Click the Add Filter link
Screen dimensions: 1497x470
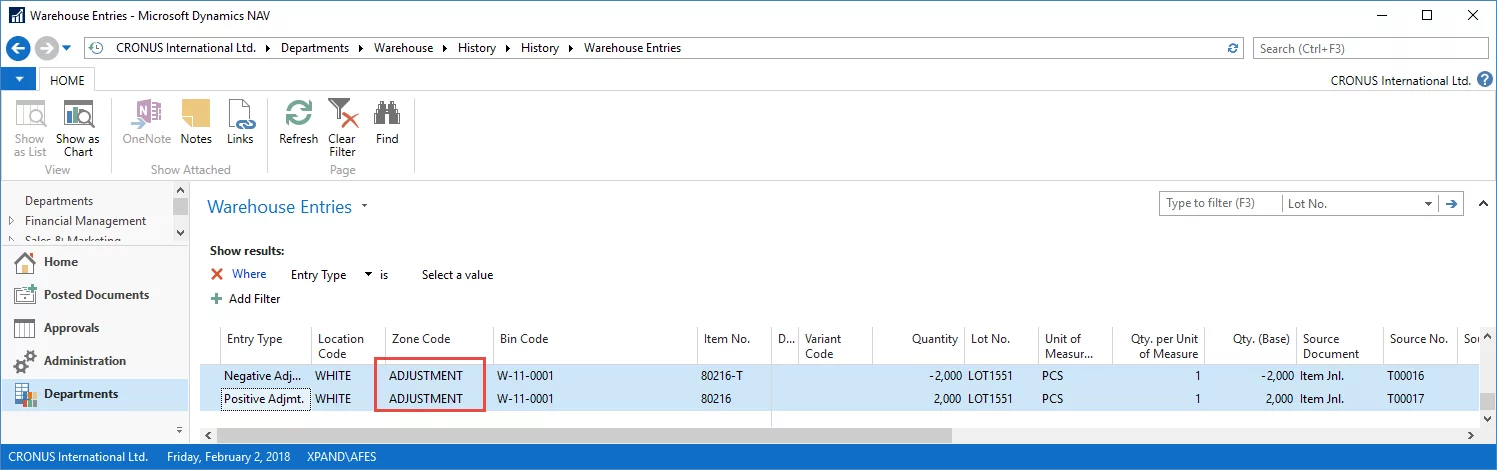tap(254, 299)
